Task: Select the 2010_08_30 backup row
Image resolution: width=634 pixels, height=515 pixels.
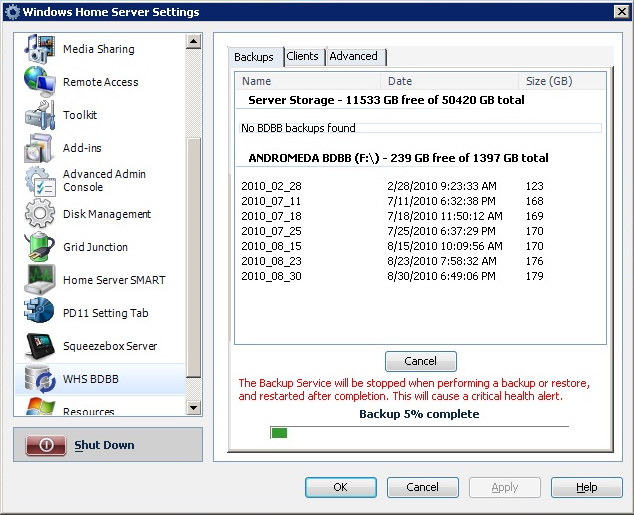Action: [x=421, y=276]
